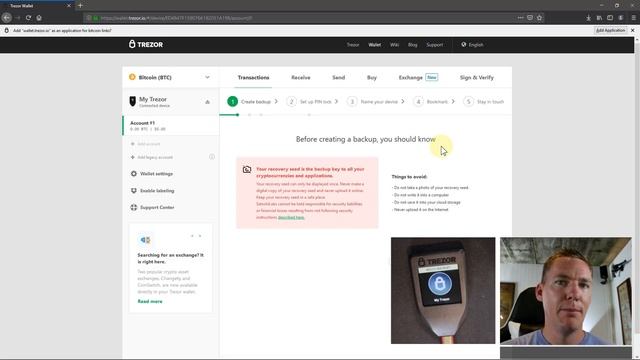
Task: Switch to the Buy tab
Action: (372, 78)
